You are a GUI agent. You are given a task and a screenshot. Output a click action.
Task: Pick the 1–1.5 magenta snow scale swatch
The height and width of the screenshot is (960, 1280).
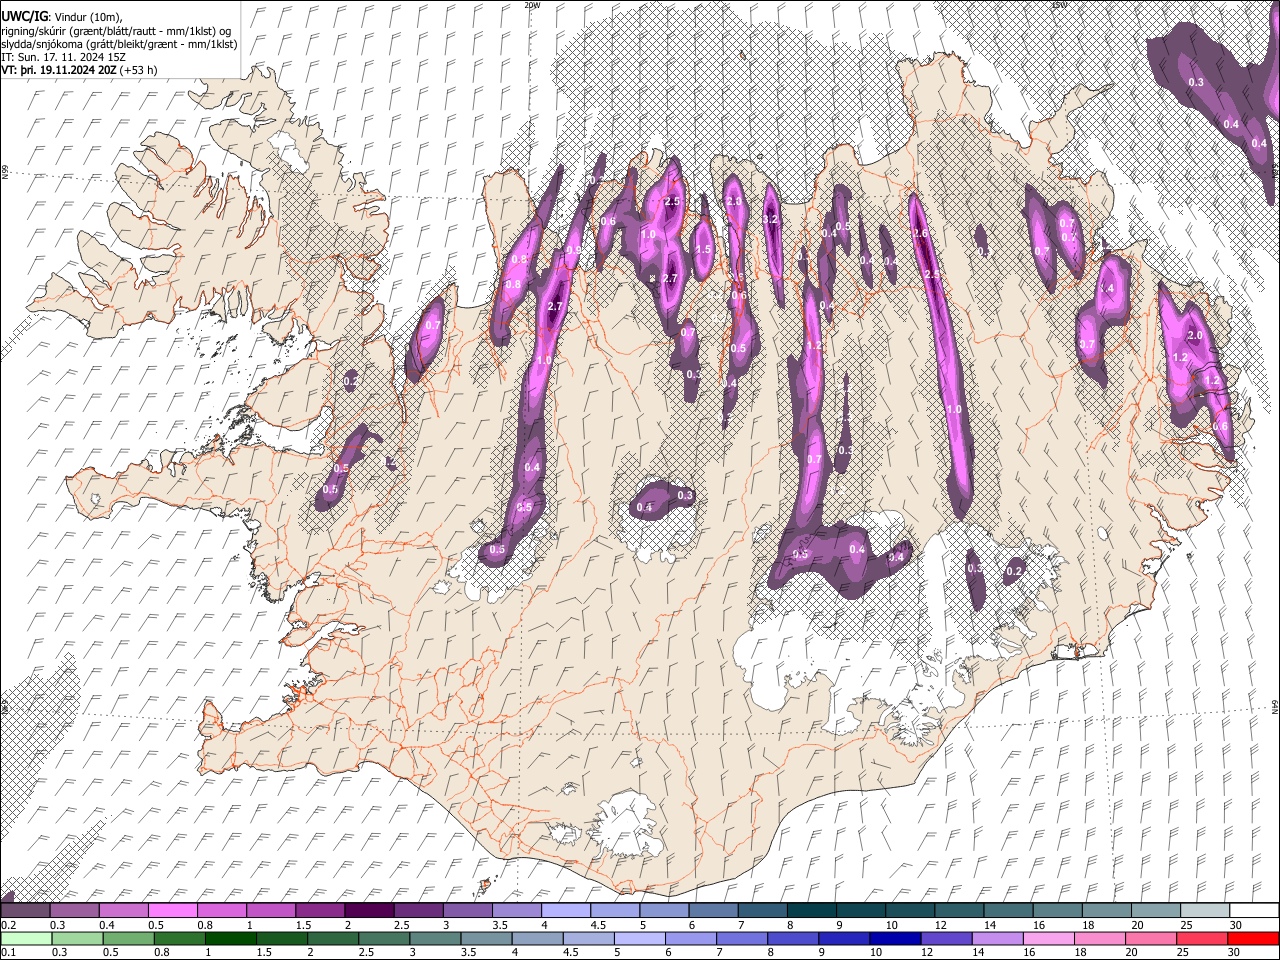[270, 910]
